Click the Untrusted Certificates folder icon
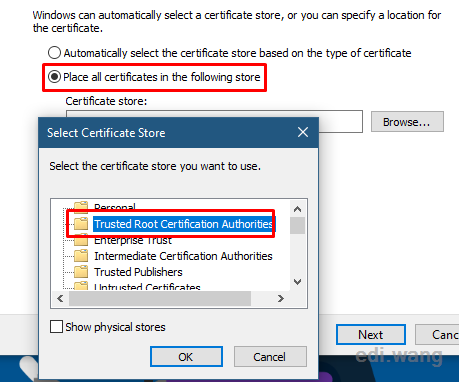Viewport: 459px width, 382px height. (x=81, y=286)
